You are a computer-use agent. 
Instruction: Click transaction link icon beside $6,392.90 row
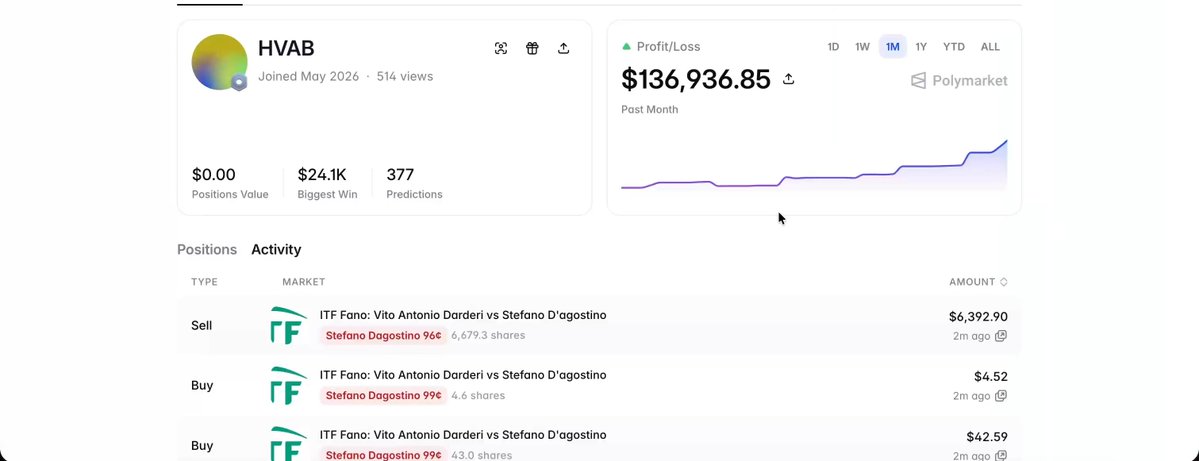[x=1001, y=336]
